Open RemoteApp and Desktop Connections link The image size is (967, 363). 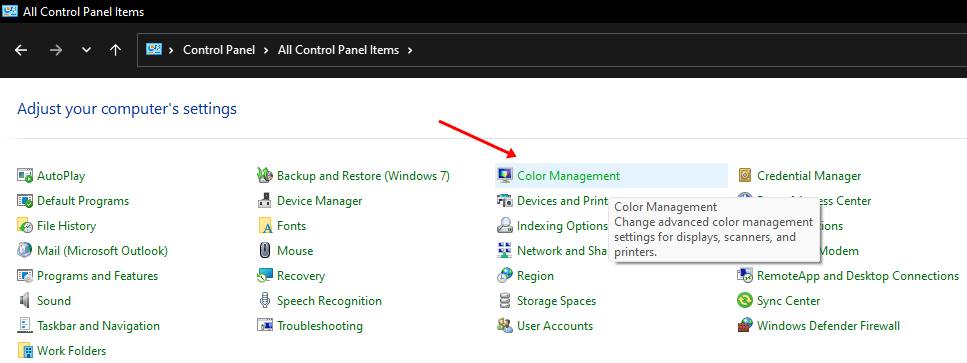click(858, 275)
